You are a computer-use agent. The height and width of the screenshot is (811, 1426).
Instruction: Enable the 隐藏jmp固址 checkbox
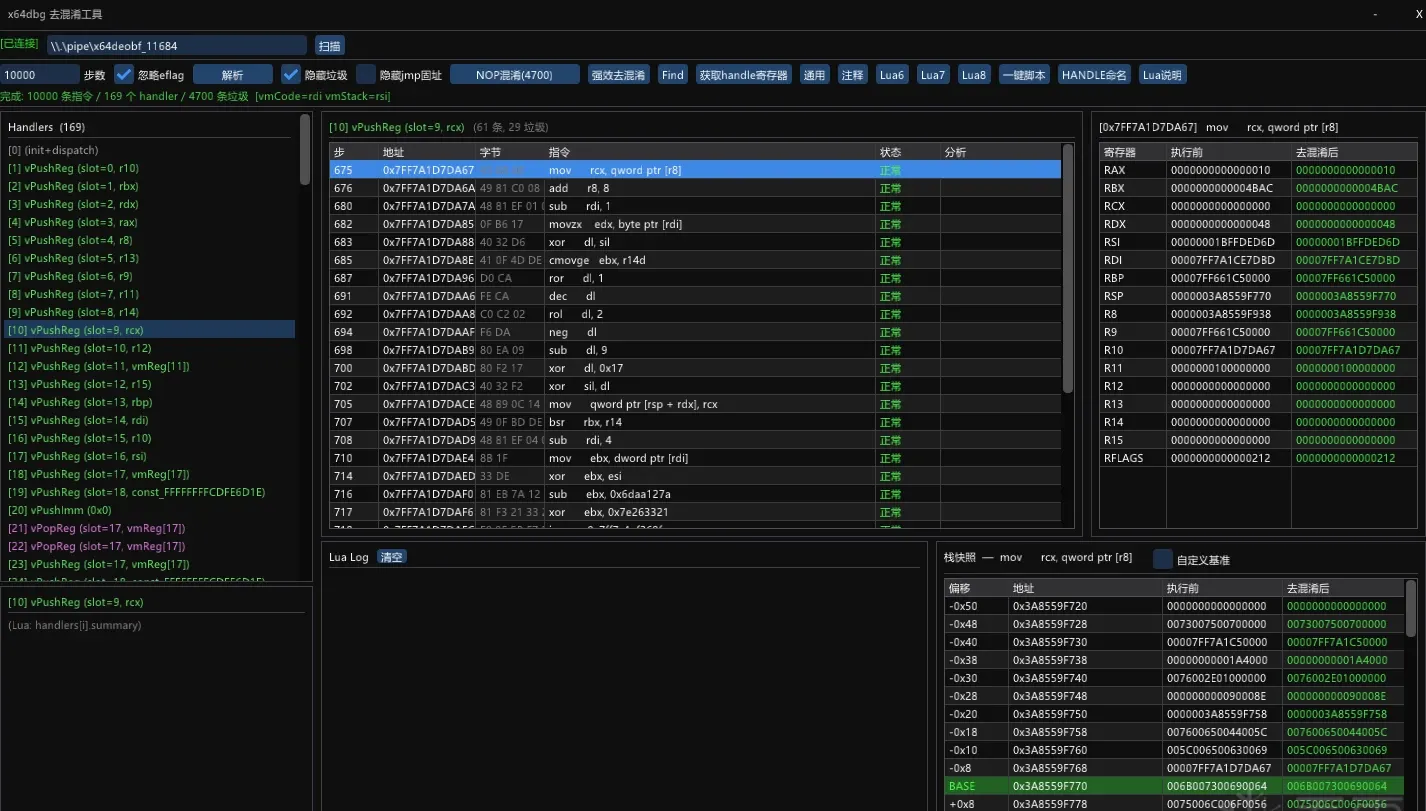(x=366, y=75)
